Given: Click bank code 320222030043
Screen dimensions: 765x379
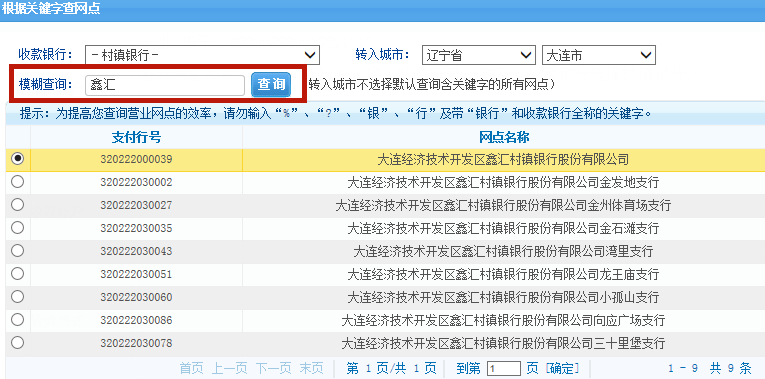Looking at the screenshot, I should coord(137,251).
